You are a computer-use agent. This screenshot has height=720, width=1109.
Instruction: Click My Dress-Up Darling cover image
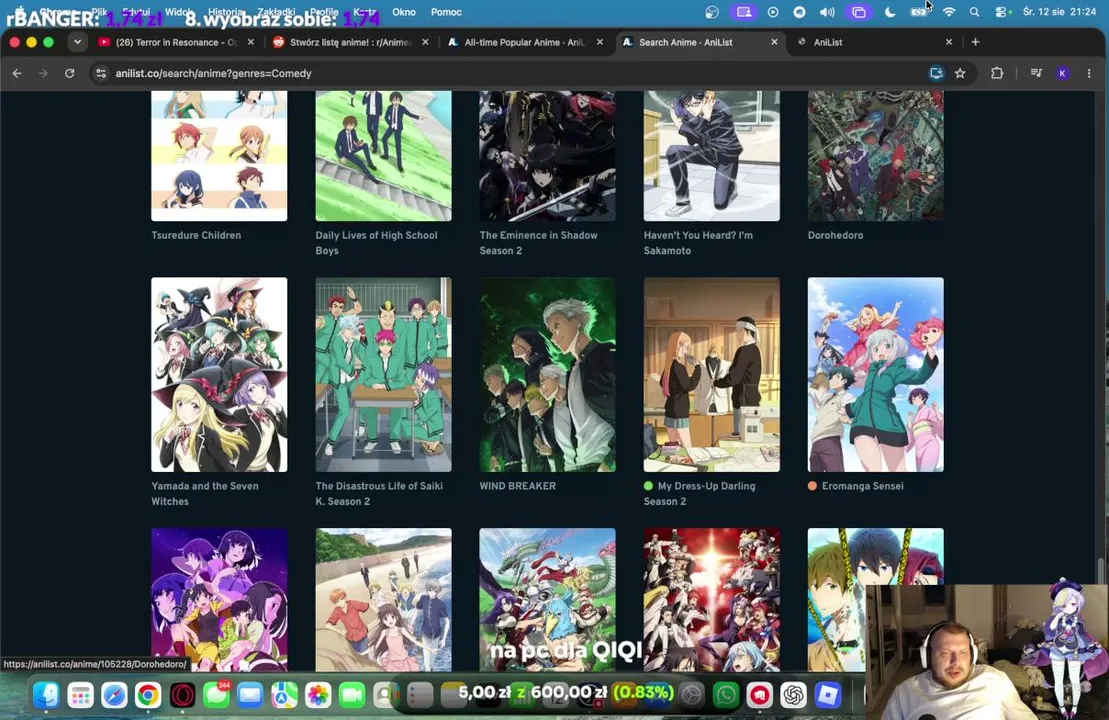pyautogui.click(x=712, y=374)
